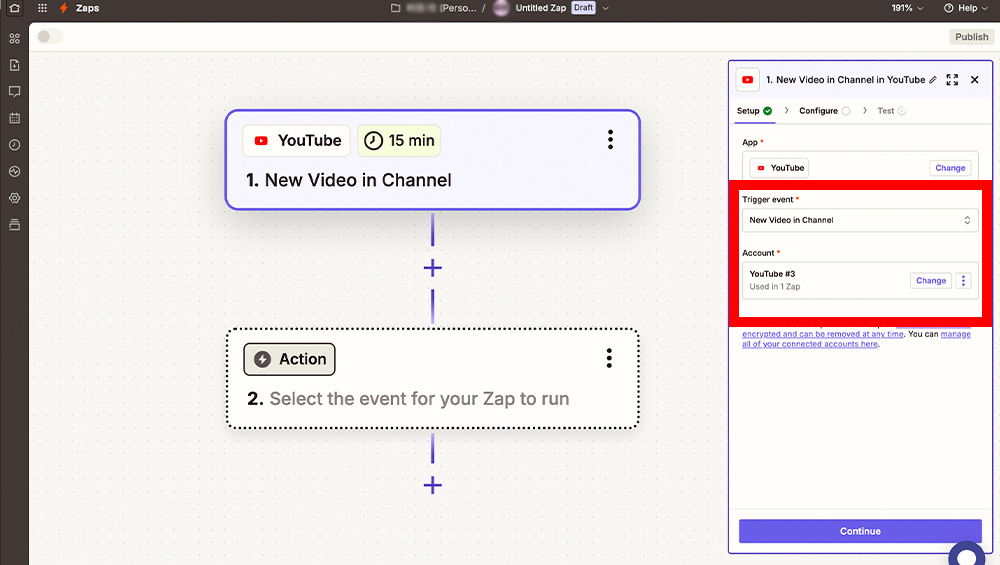The image size is (1000, 565).
Task: Switch to the Setup tab
Action: pyautogui.click(x=754, y=111)
